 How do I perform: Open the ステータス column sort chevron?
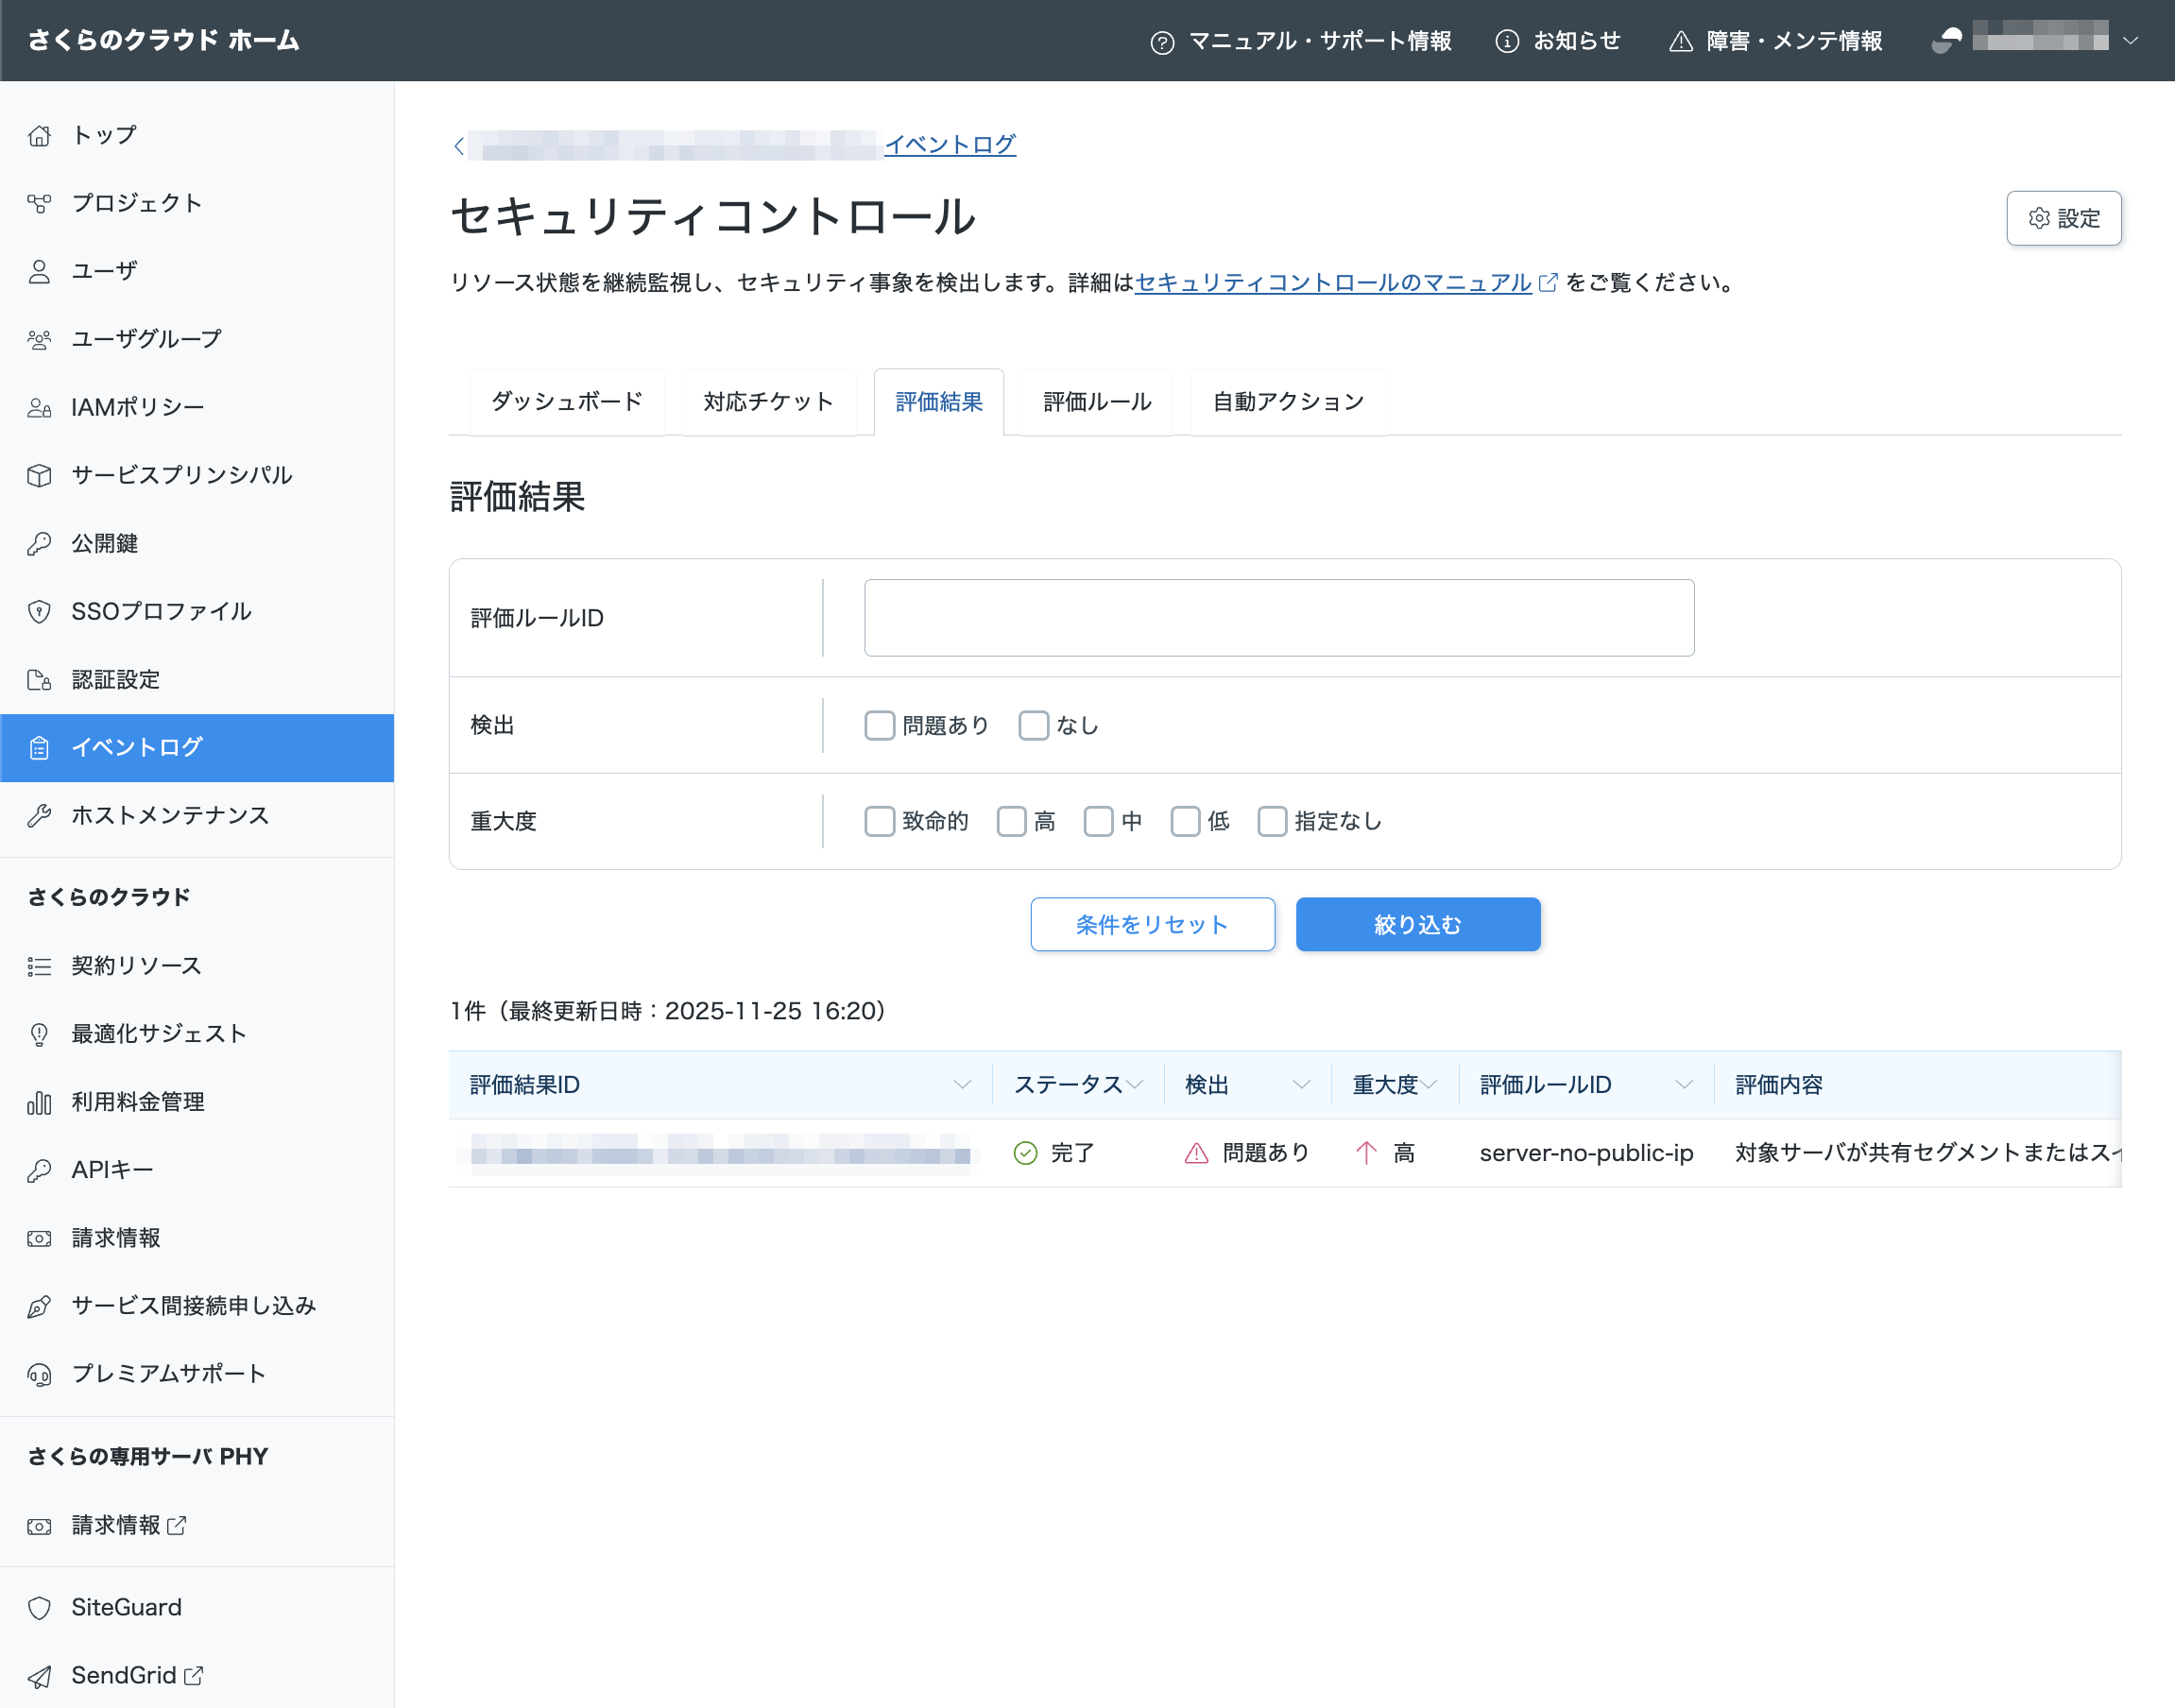click(x=1134, y=1085)
